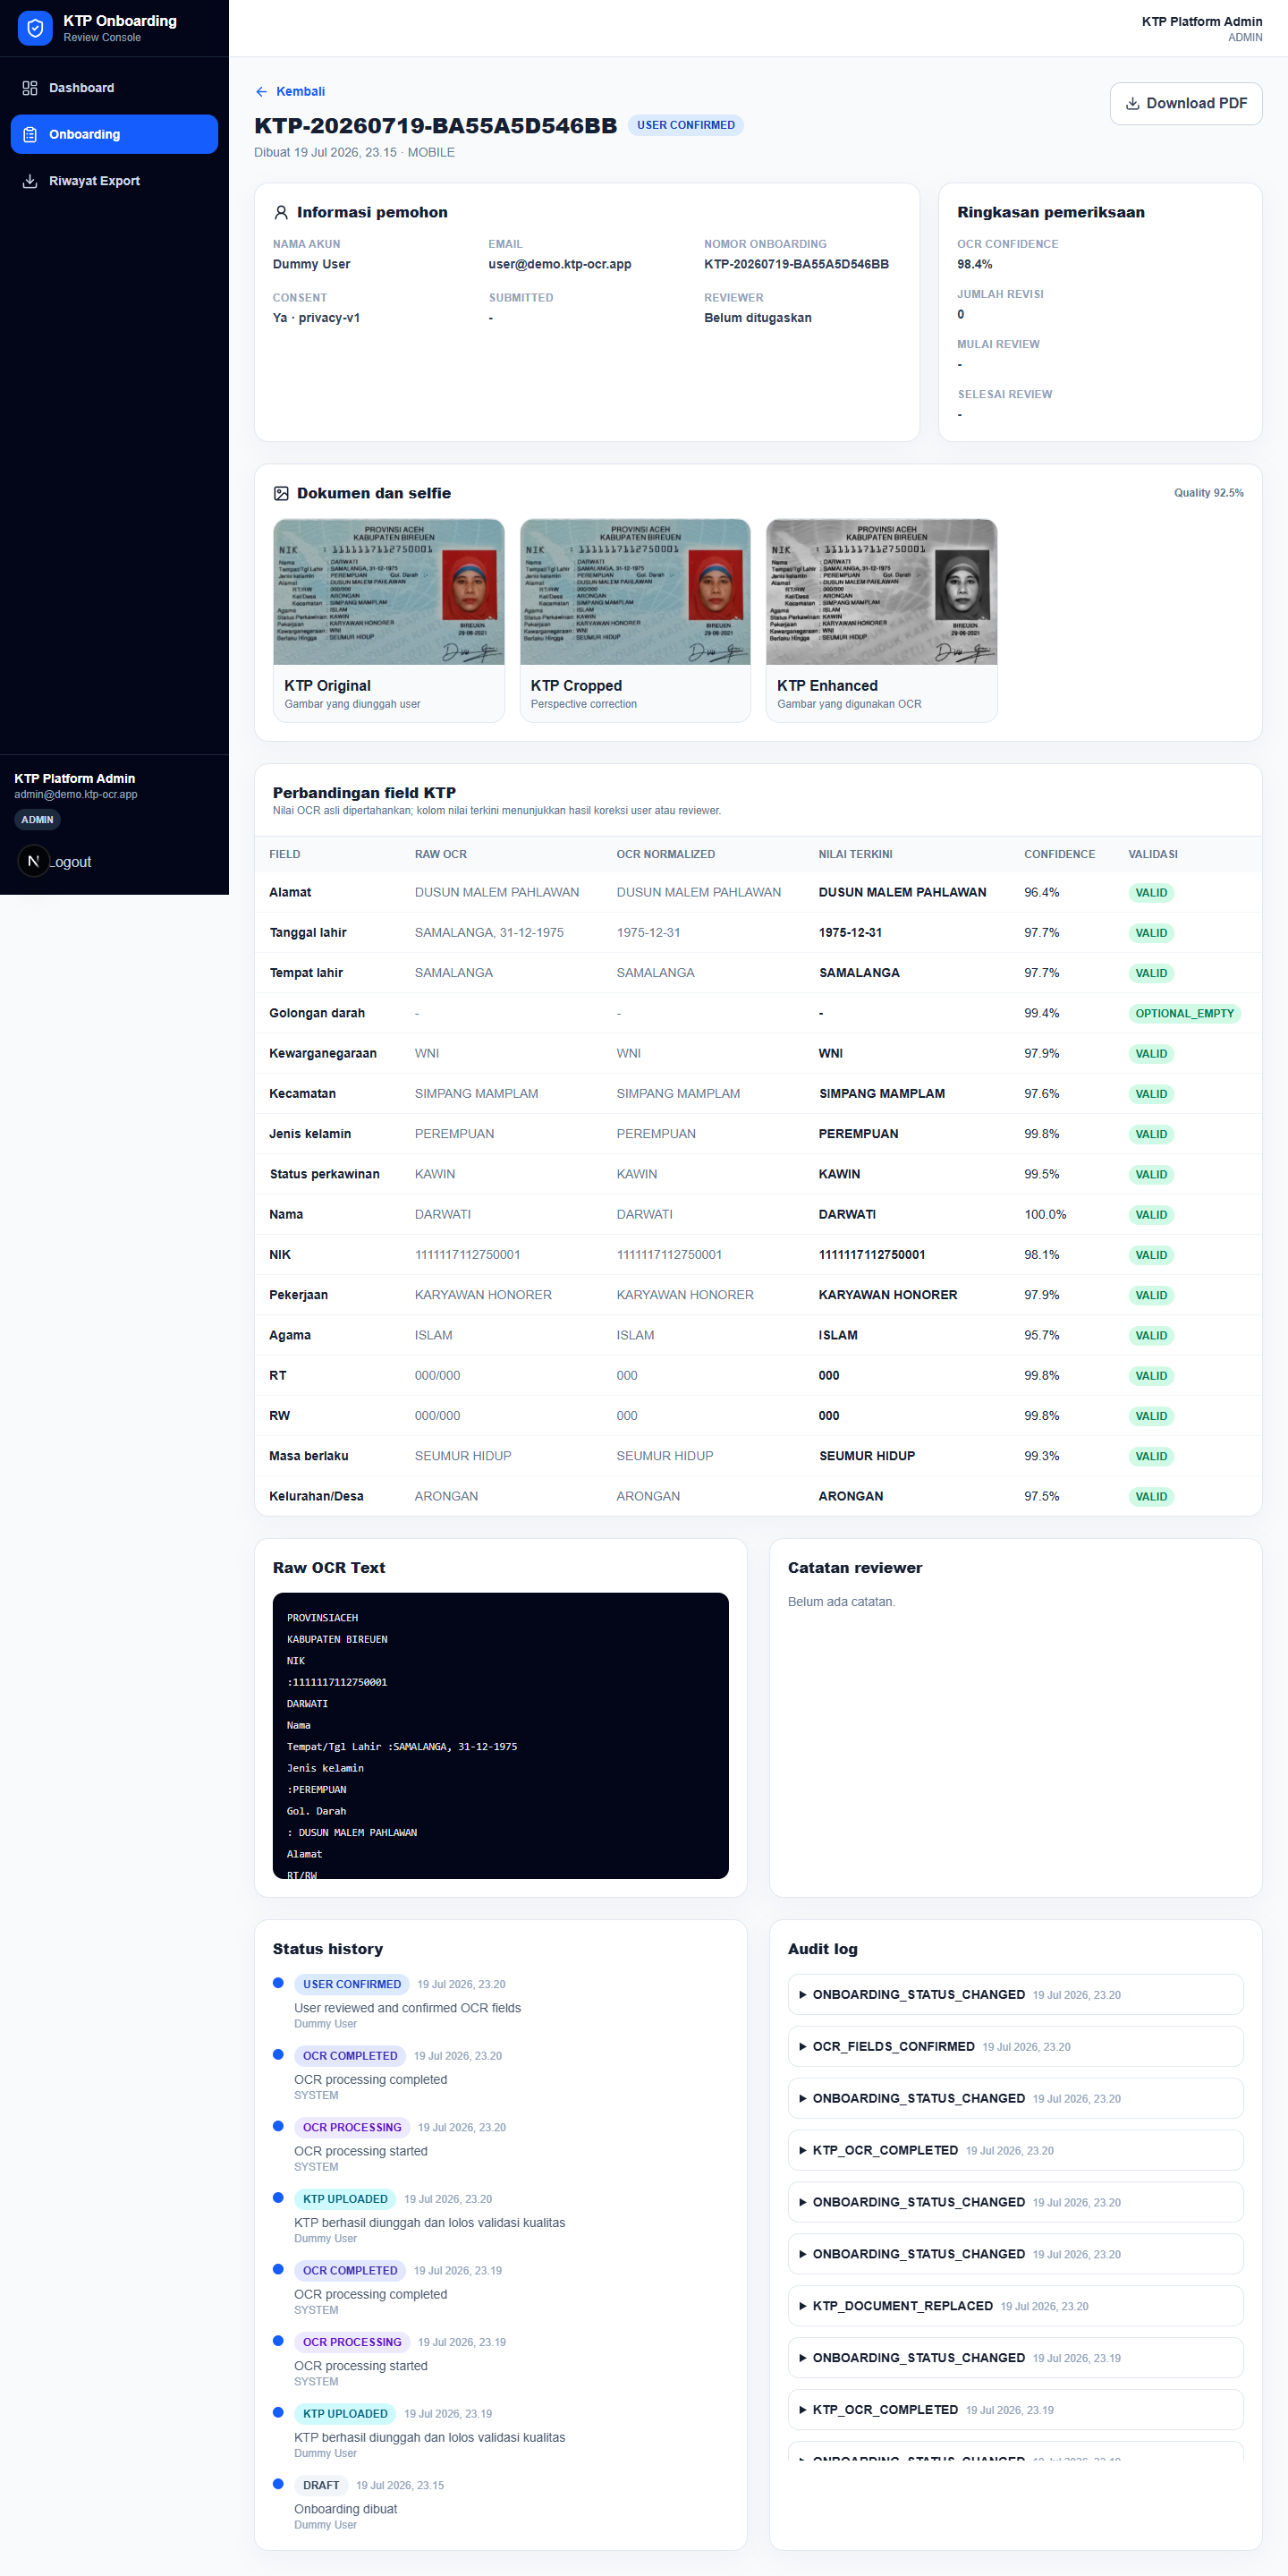1288x2576 pixels.
Task: Click the Quality 92.5% label
Action: 1208,493
